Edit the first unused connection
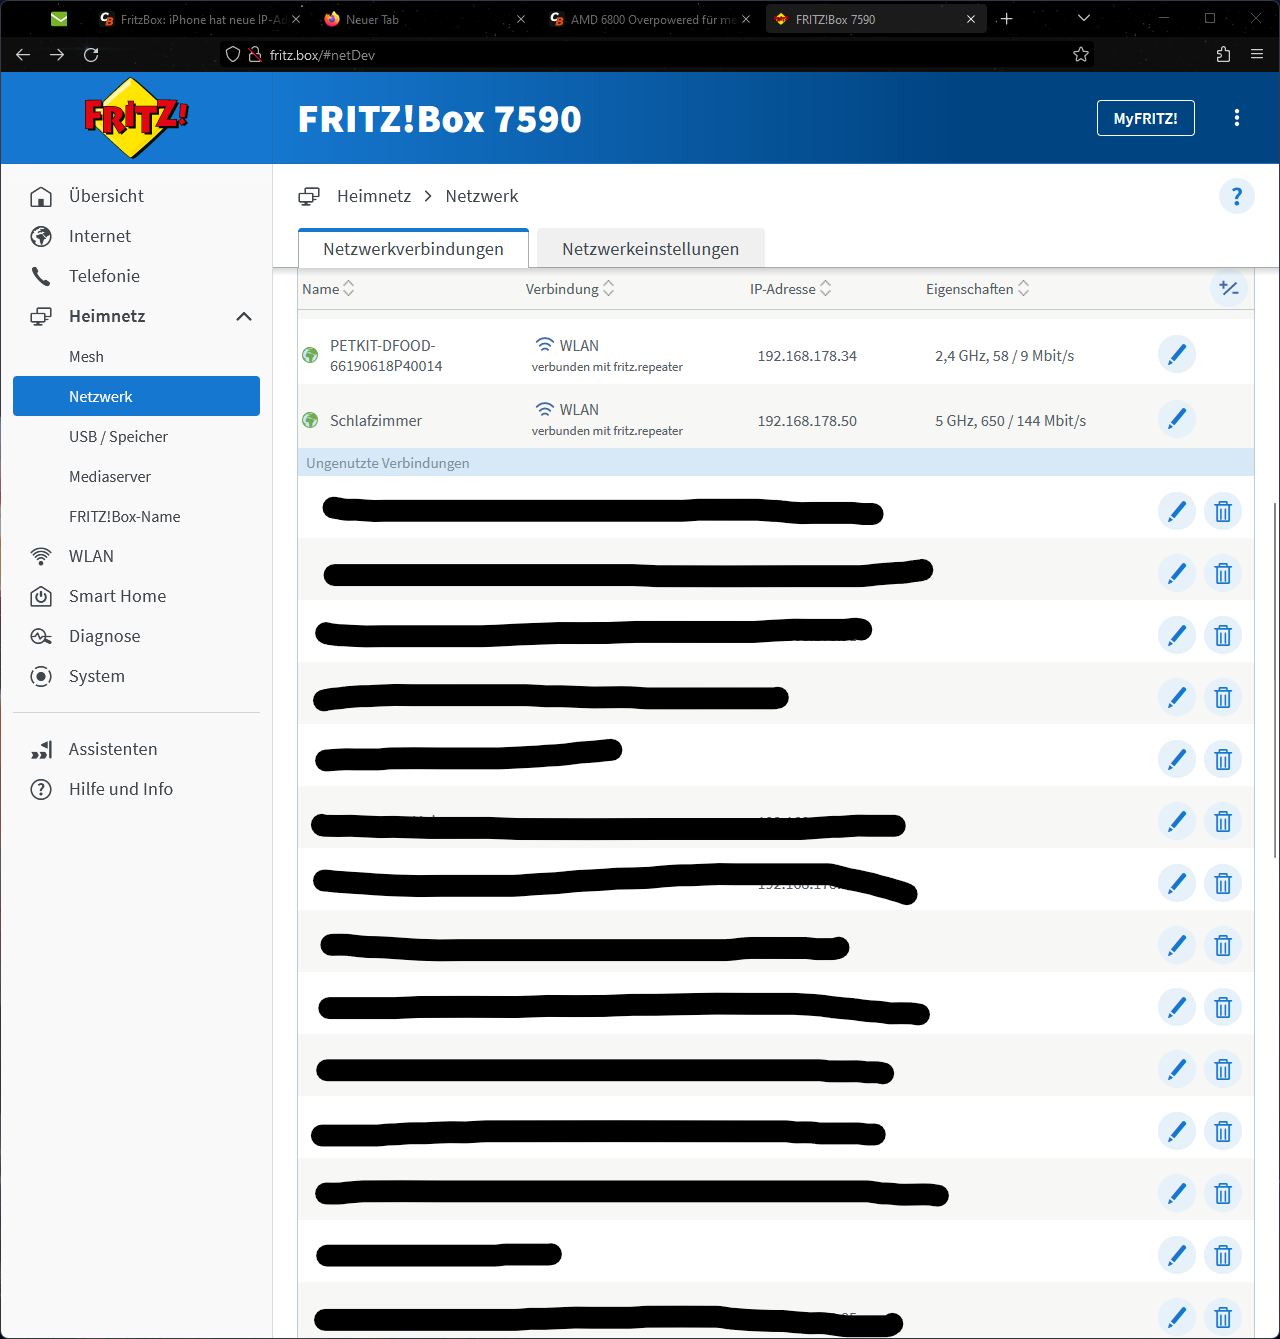The image size is (1280, 1339). click(x=1177, y=511)
